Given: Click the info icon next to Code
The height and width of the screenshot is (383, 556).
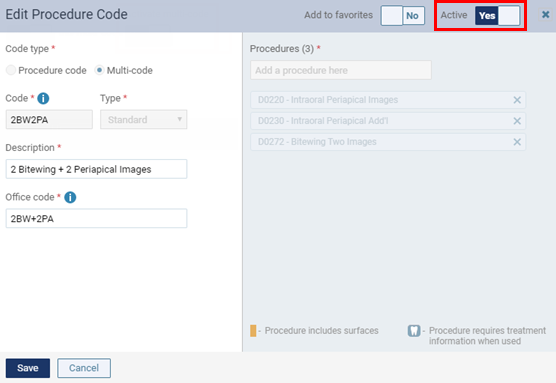Looking at the screenshot, I should coord(43,98).
